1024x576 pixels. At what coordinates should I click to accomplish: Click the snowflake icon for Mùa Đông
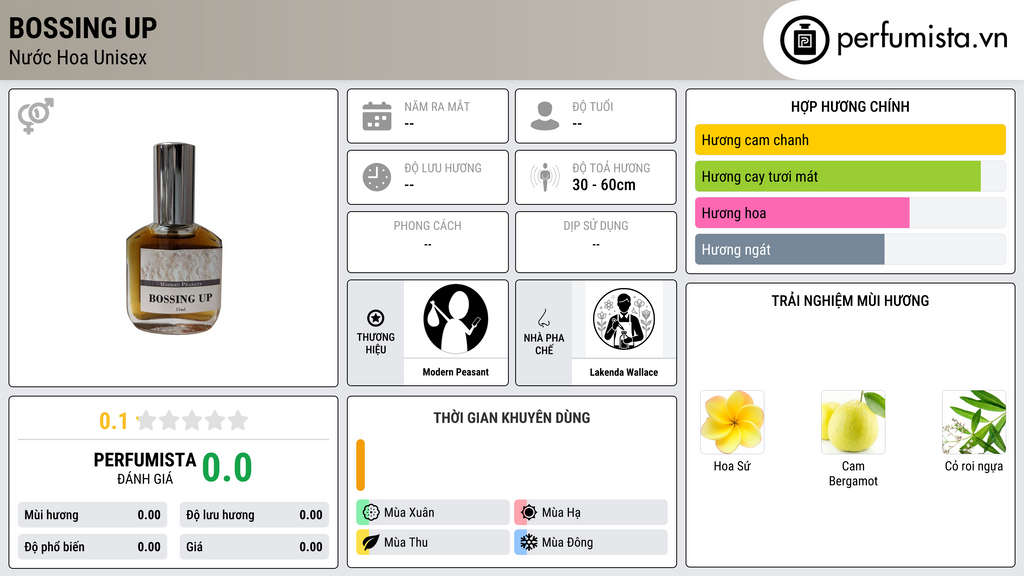[529, 542]
